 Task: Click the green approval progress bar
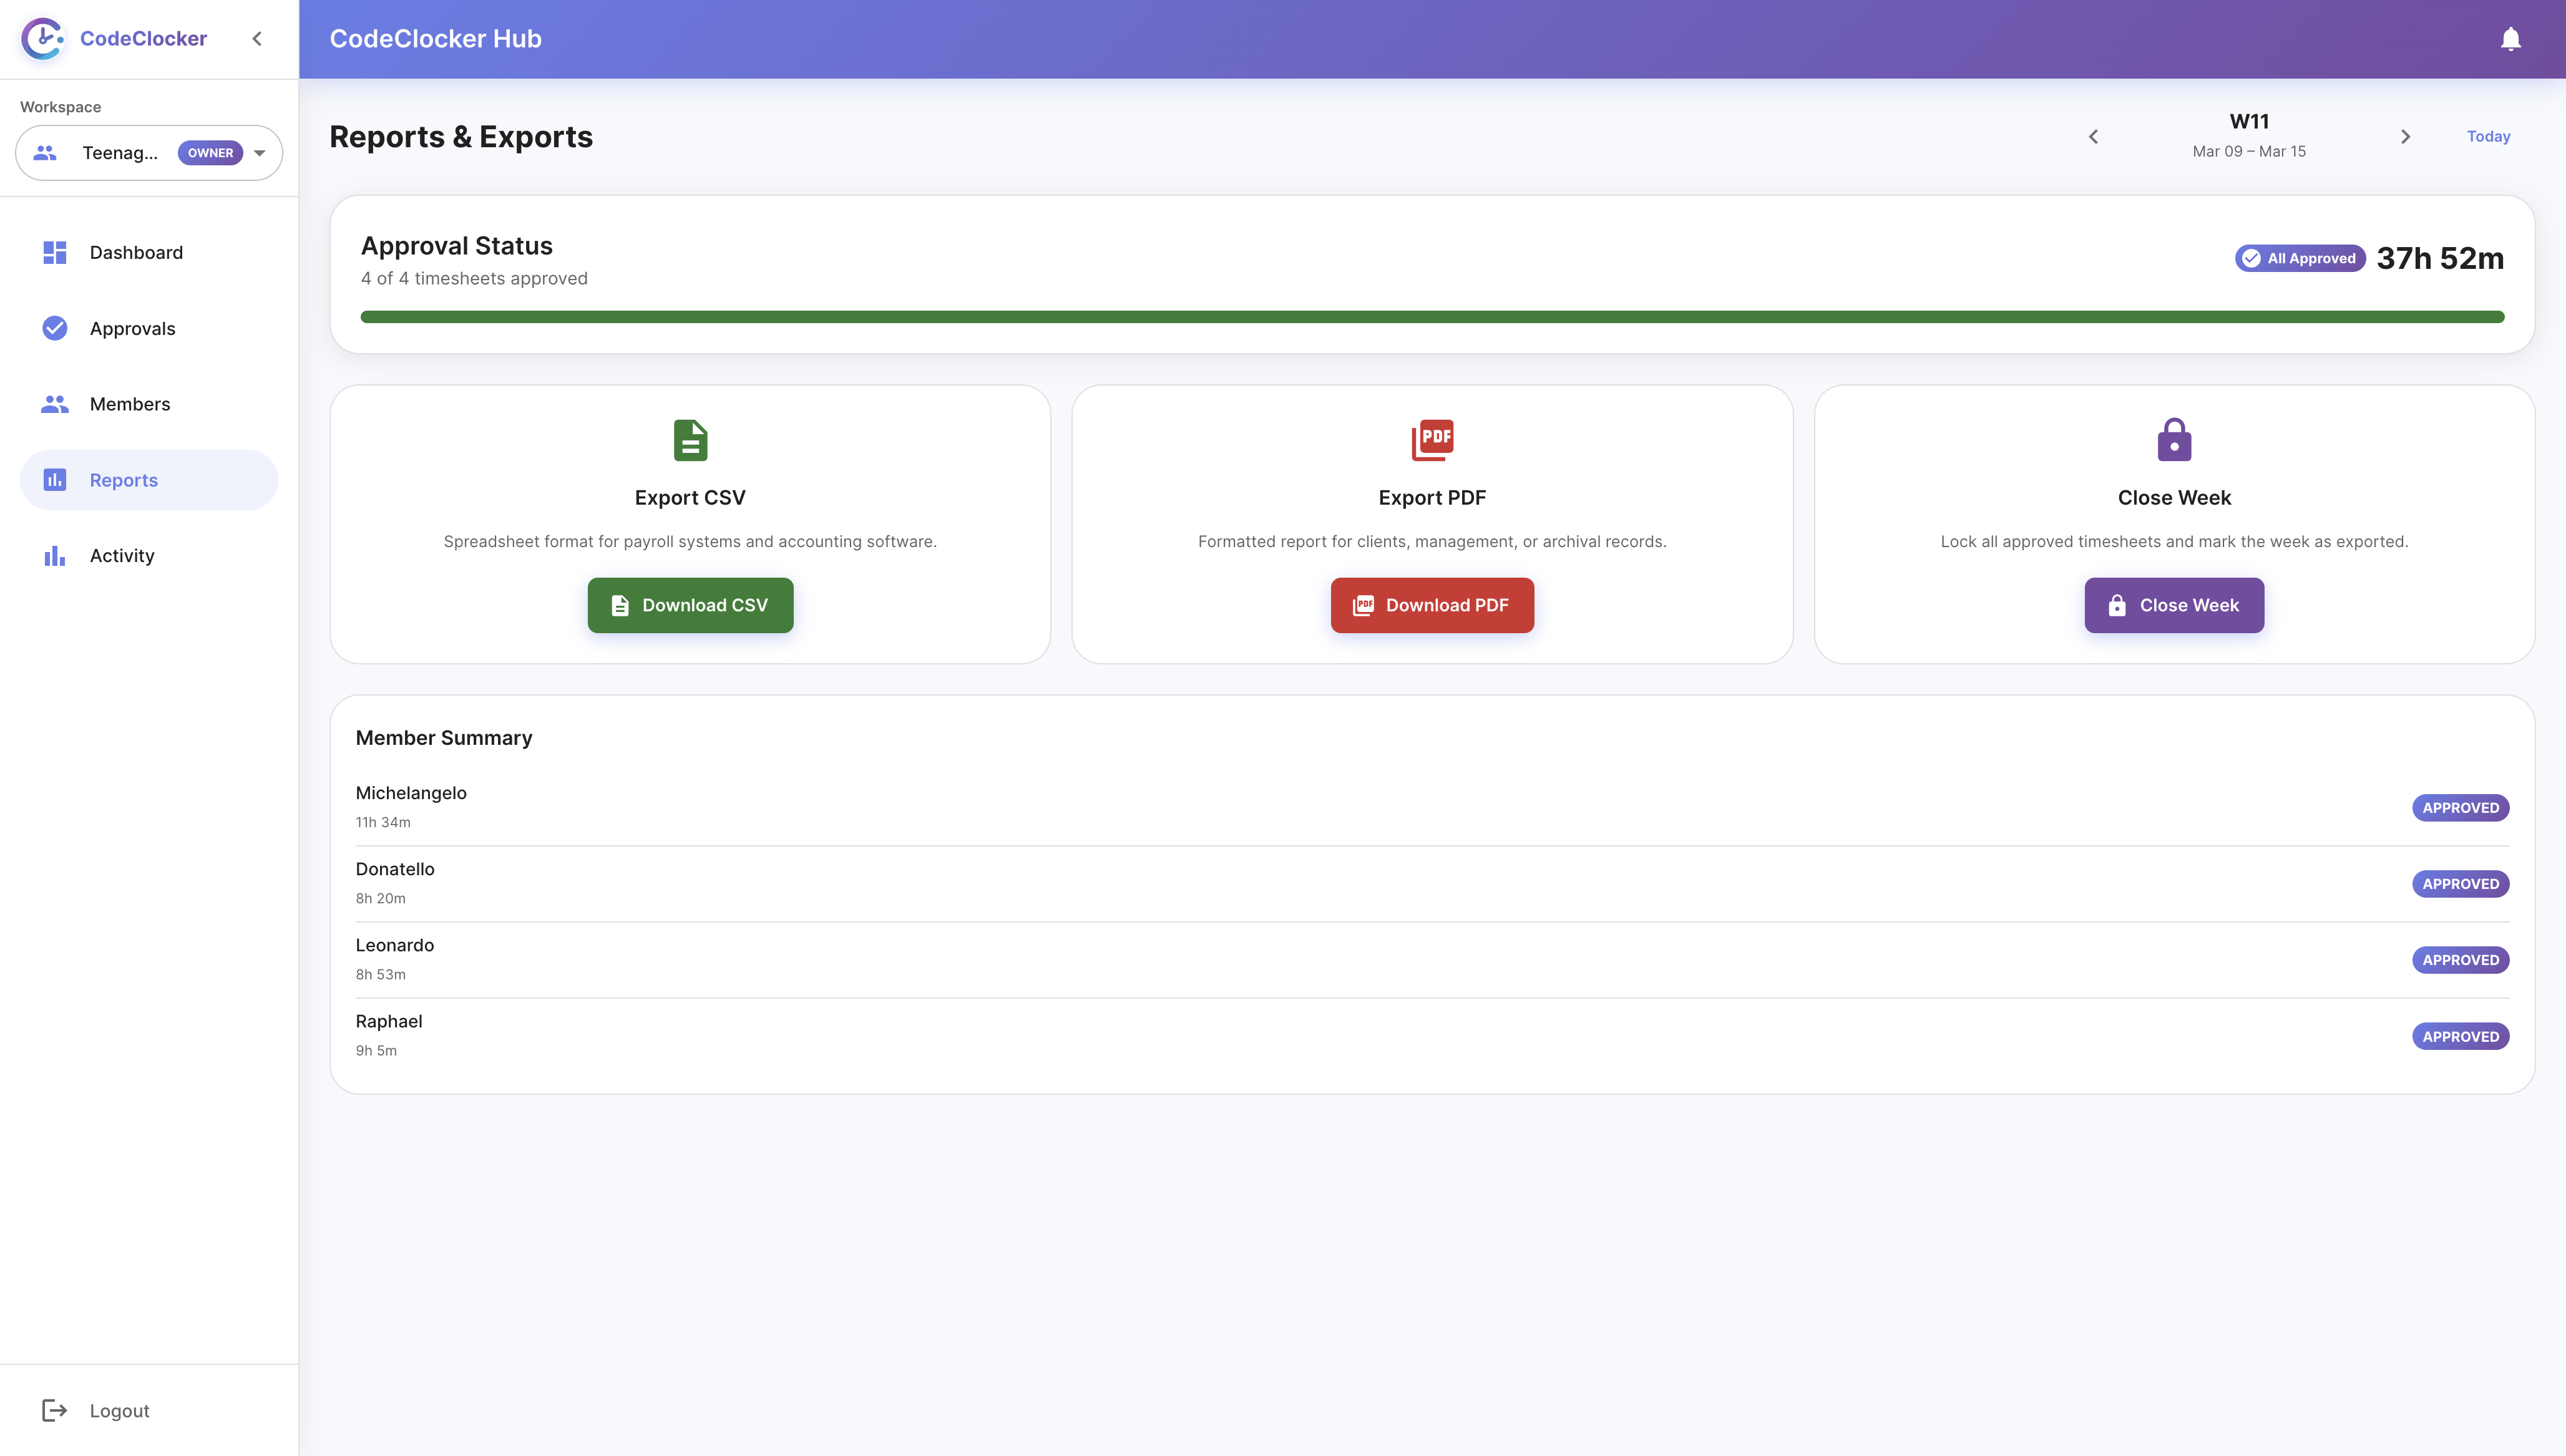click(1430, 316)
